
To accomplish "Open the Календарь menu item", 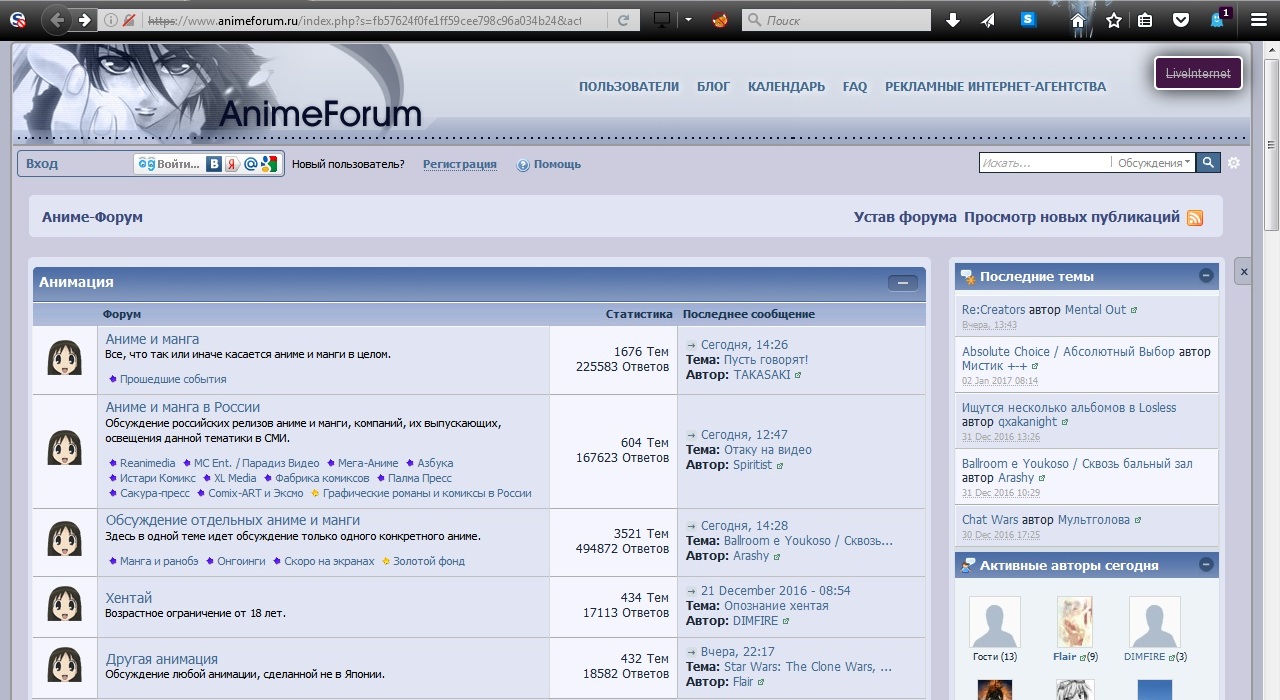I will (786, 87).
